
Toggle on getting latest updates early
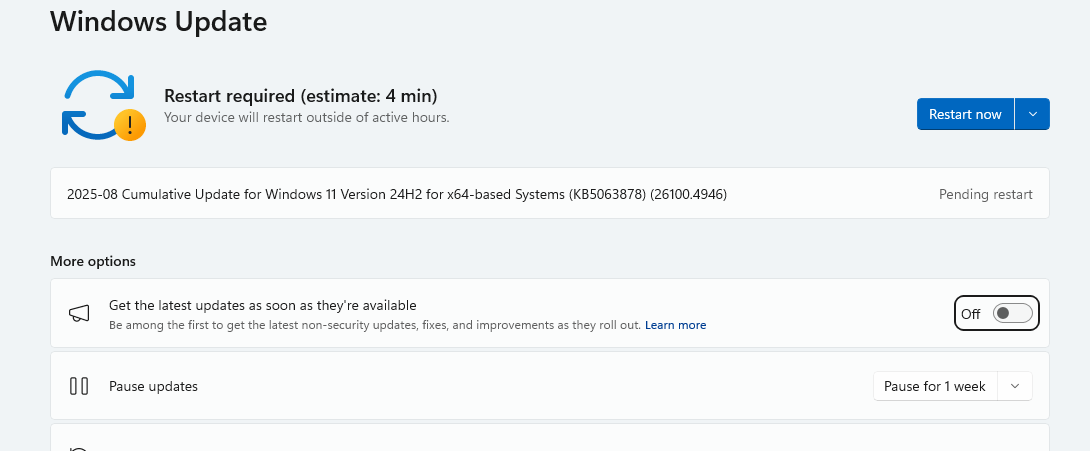tap(1012, 314)
